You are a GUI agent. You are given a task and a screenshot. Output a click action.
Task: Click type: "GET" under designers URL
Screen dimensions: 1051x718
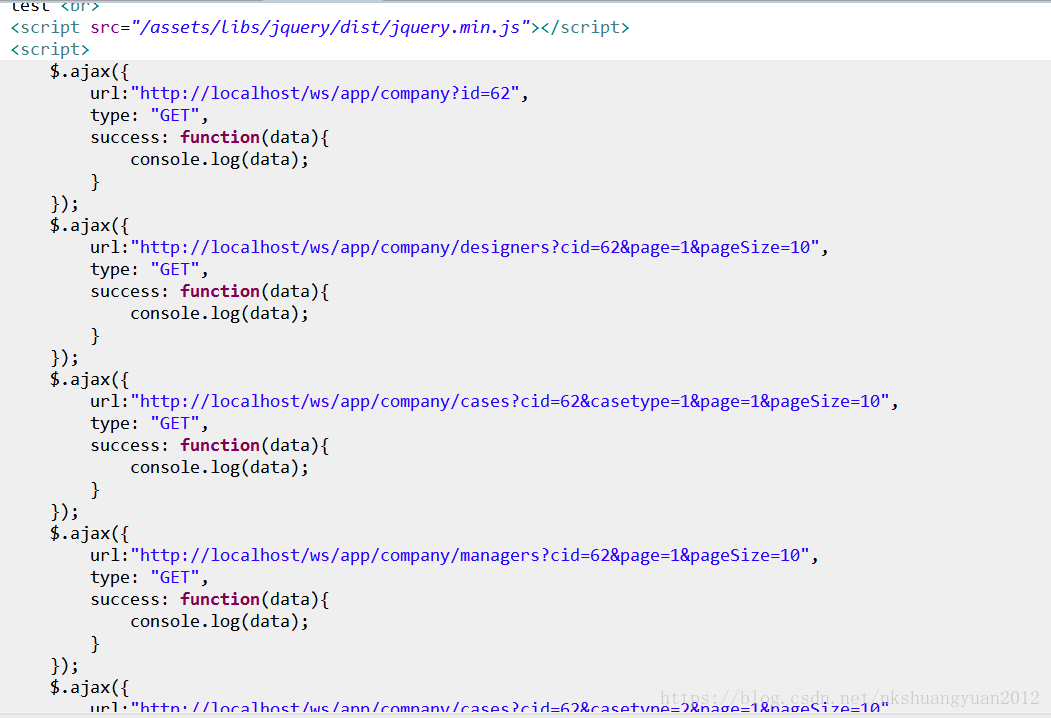click(149, 270)
